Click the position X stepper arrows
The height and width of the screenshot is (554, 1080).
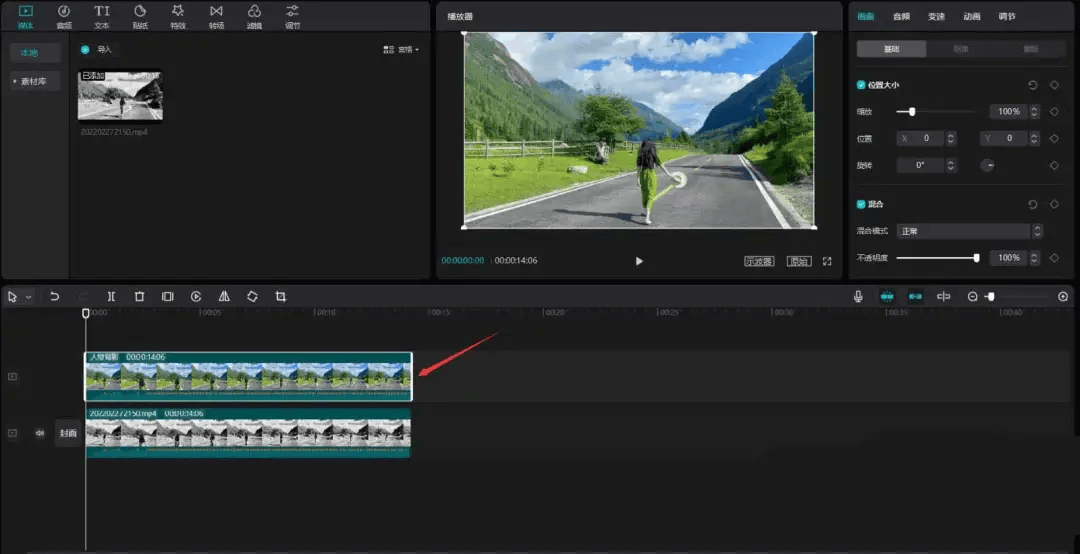pyautogui.click(x=951, y=138)
